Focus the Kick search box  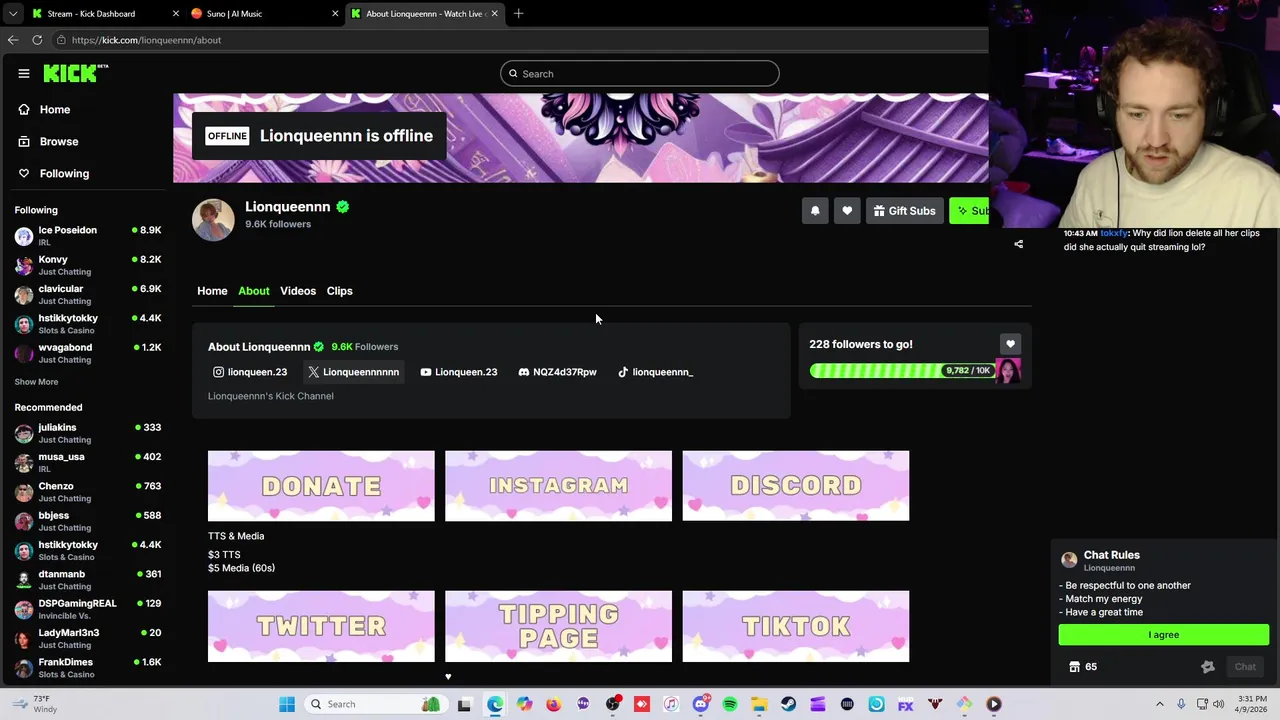pyautogui.click(x=640, y=74)
